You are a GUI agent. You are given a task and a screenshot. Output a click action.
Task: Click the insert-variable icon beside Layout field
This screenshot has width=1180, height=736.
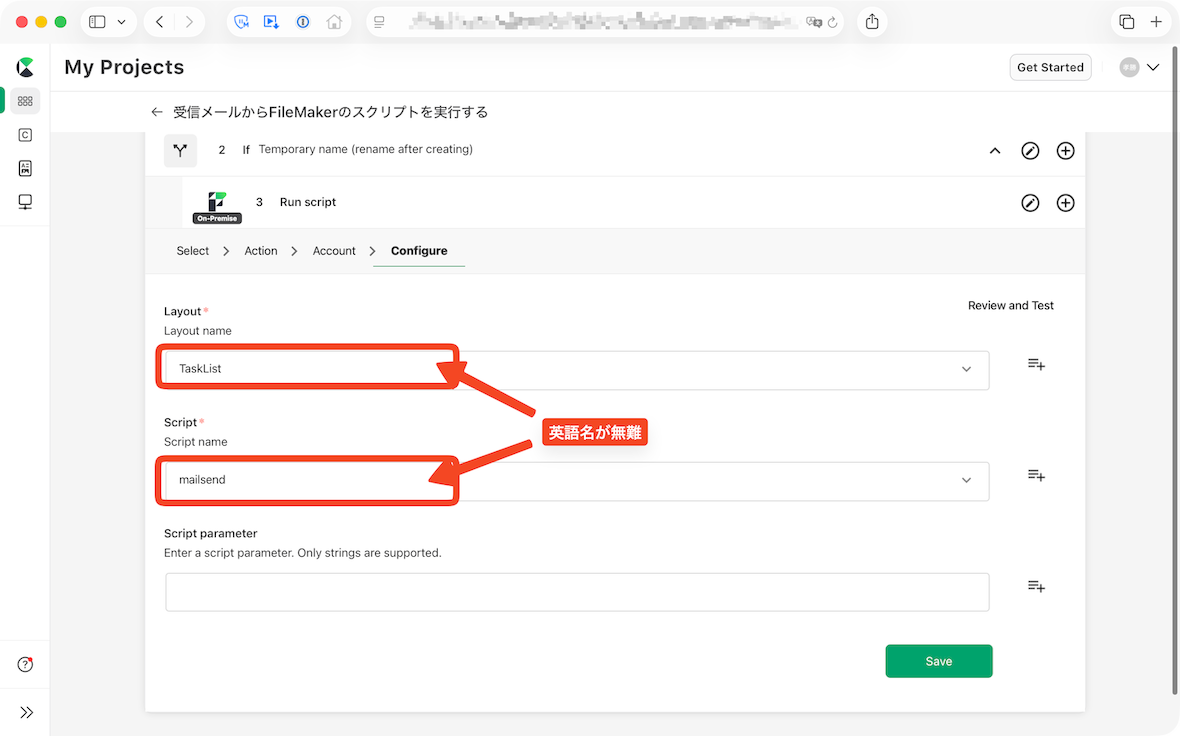[1036, 365]
